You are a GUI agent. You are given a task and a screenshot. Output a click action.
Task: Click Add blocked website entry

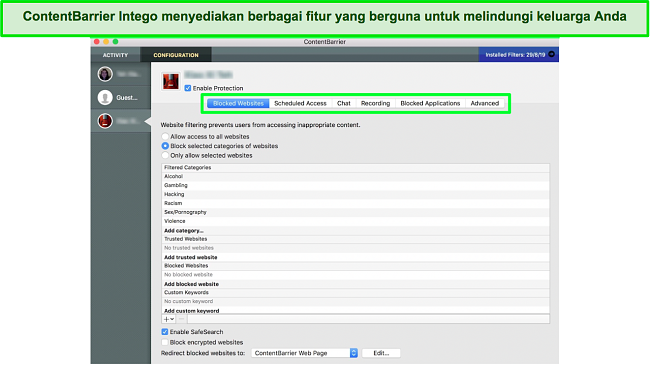pos(191,284)
